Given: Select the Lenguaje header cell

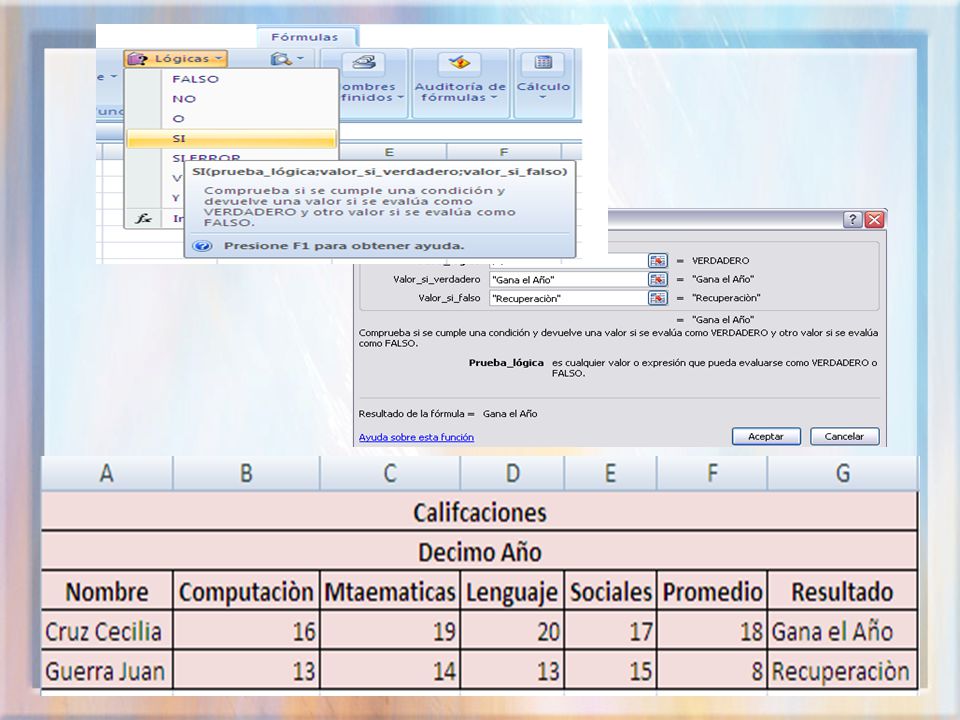Looking at the screenshot, I should click(512, 591).
